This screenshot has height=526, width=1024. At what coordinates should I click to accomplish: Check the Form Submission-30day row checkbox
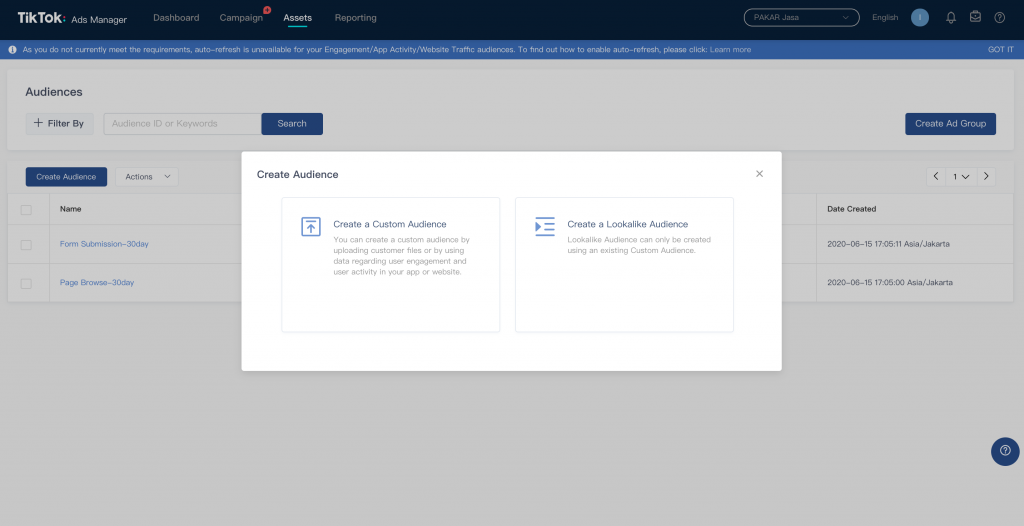[x=26, y=244]
